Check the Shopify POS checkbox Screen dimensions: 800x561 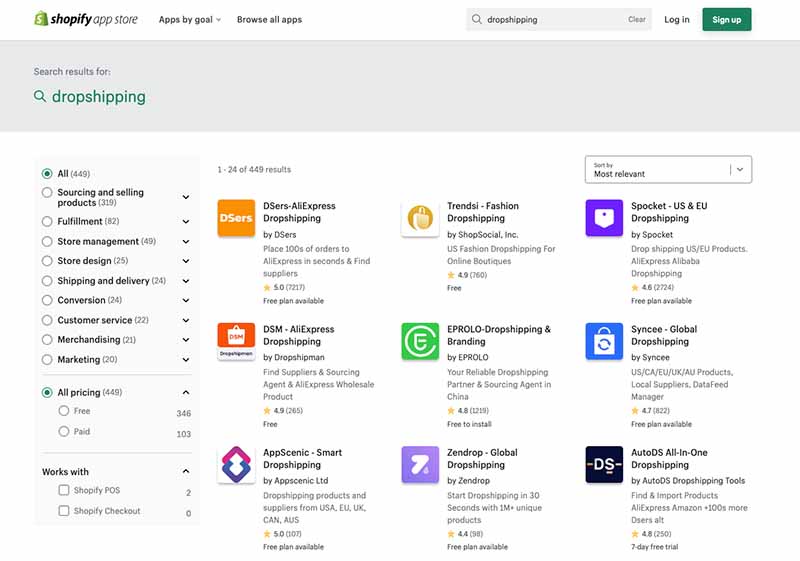click(x=64, y=490)
